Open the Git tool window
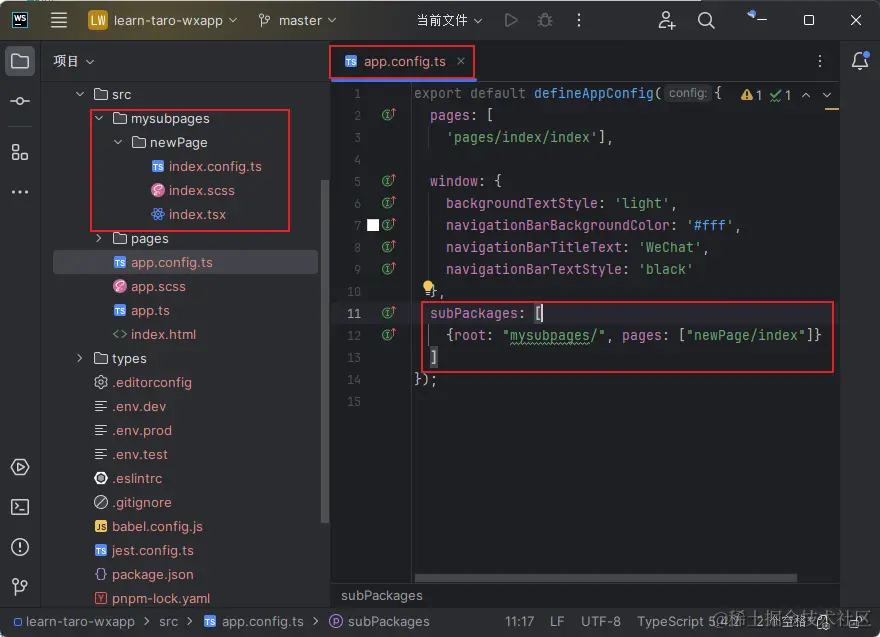This screenshot has height=637, width=880. 20,586
